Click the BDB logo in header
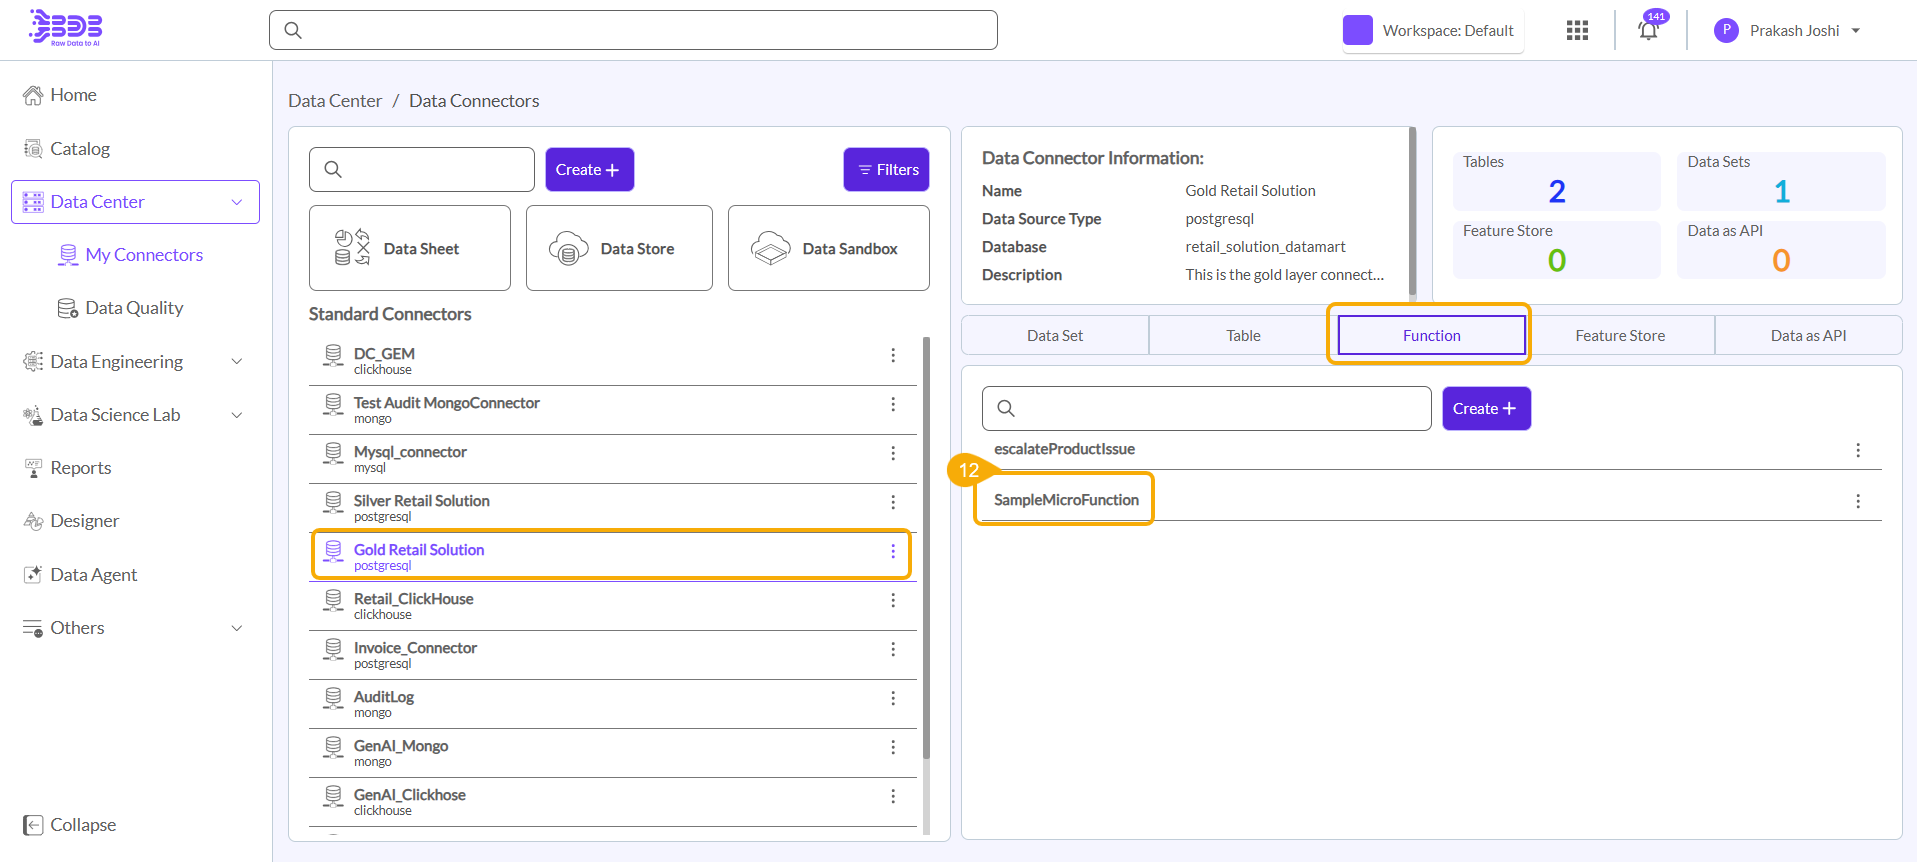The height and width of the screenshot is (862, 1917). coord(66,28)
